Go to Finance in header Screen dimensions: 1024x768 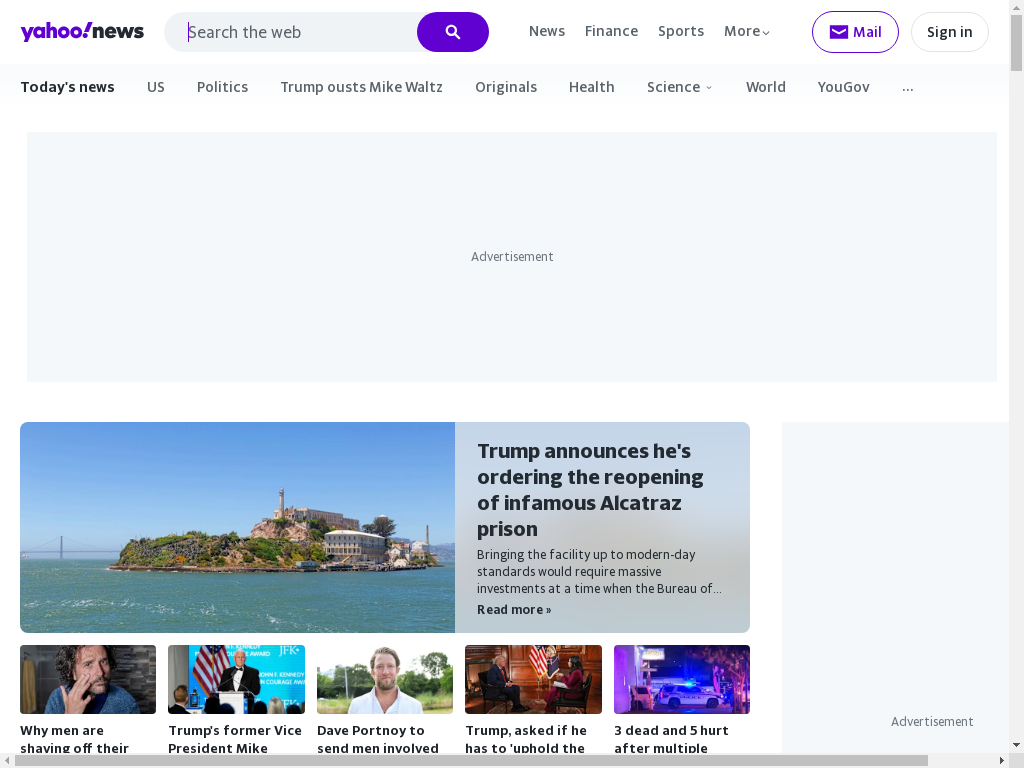click(x=611, y=31)
